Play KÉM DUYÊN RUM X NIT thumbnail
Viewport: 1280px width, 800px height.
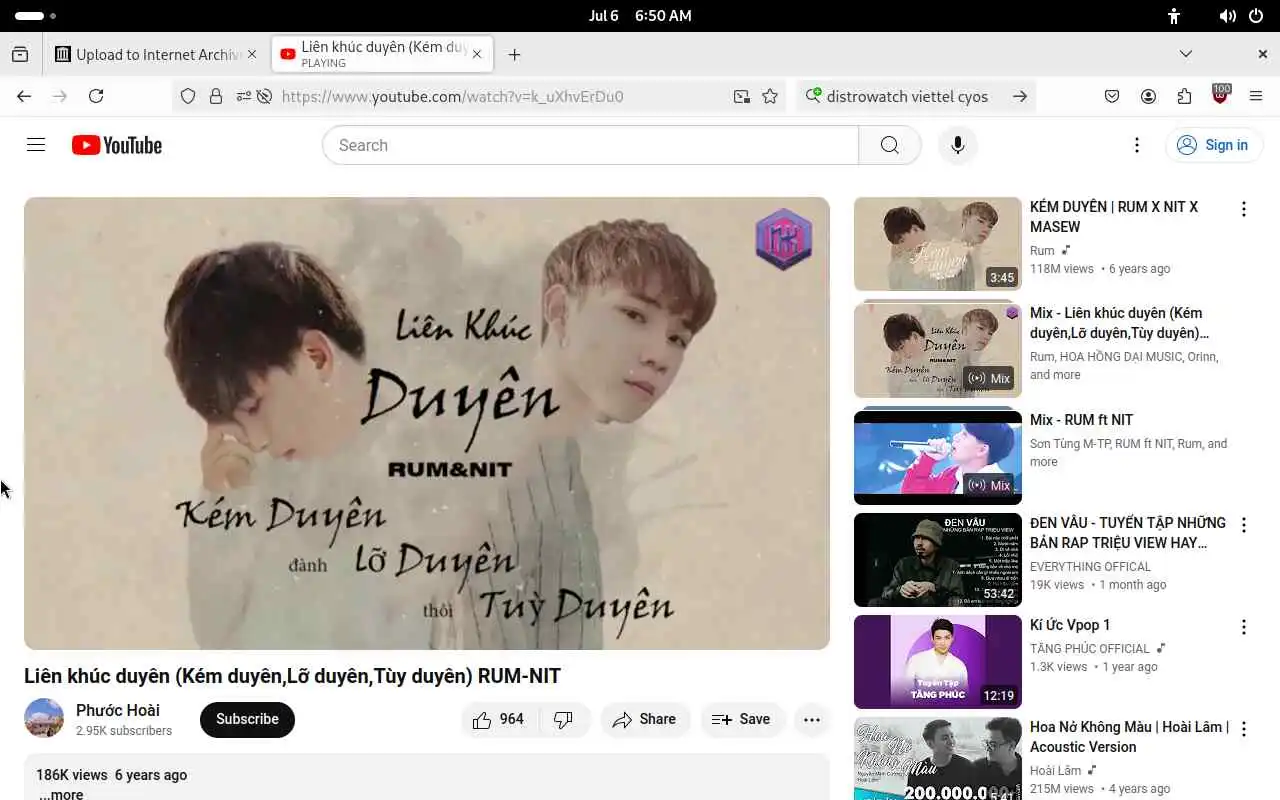938,244
